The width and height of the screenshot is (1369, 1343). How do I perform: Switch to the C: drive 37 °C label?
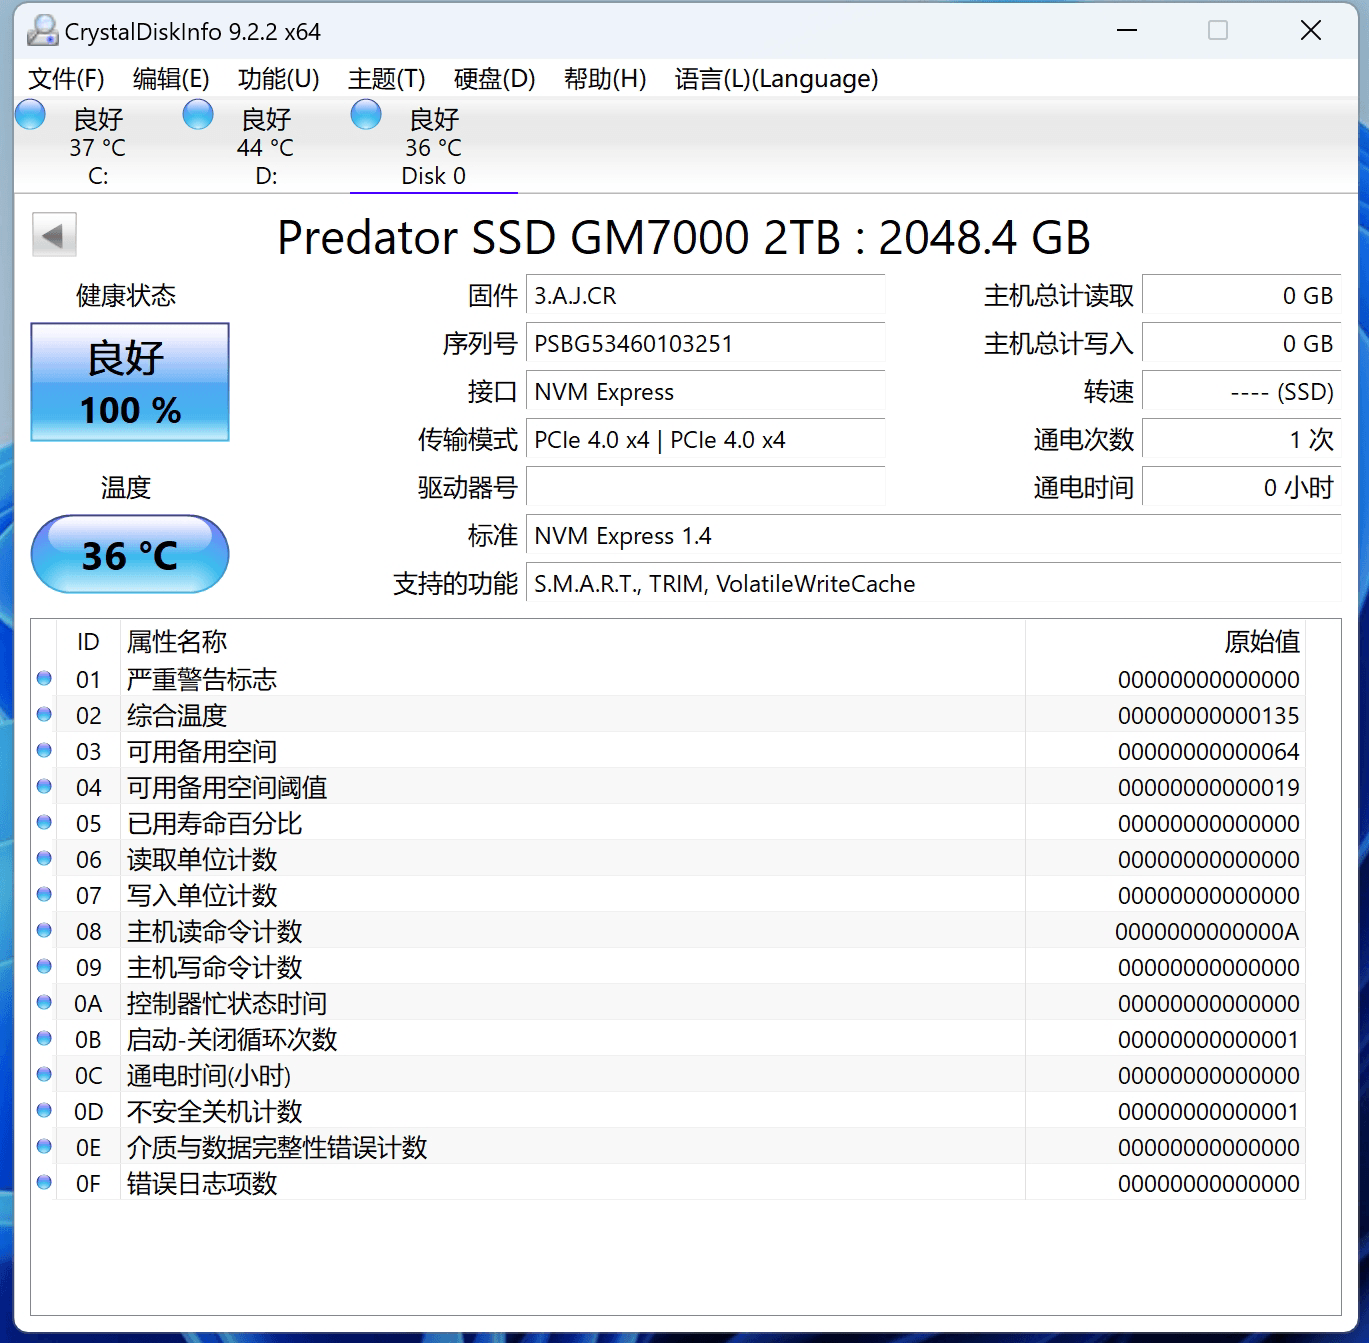98,148
